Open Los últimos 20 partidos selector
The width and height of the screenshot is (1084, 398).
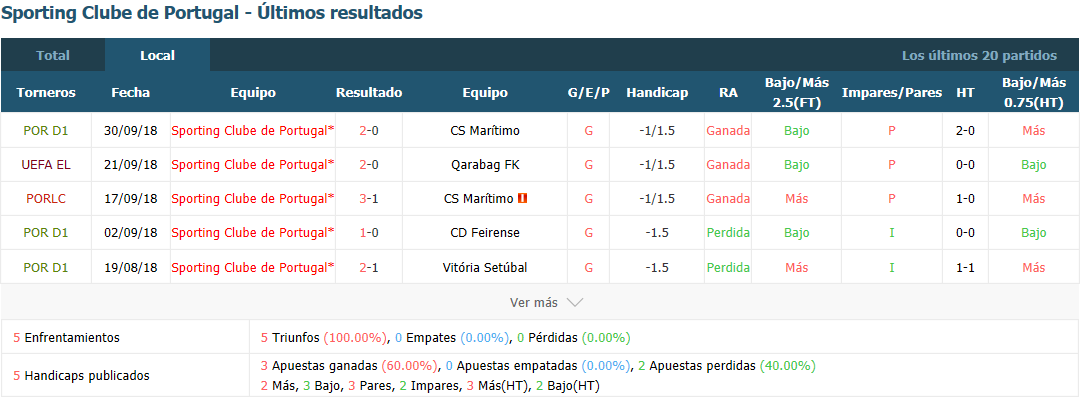(x=979, y=55)
